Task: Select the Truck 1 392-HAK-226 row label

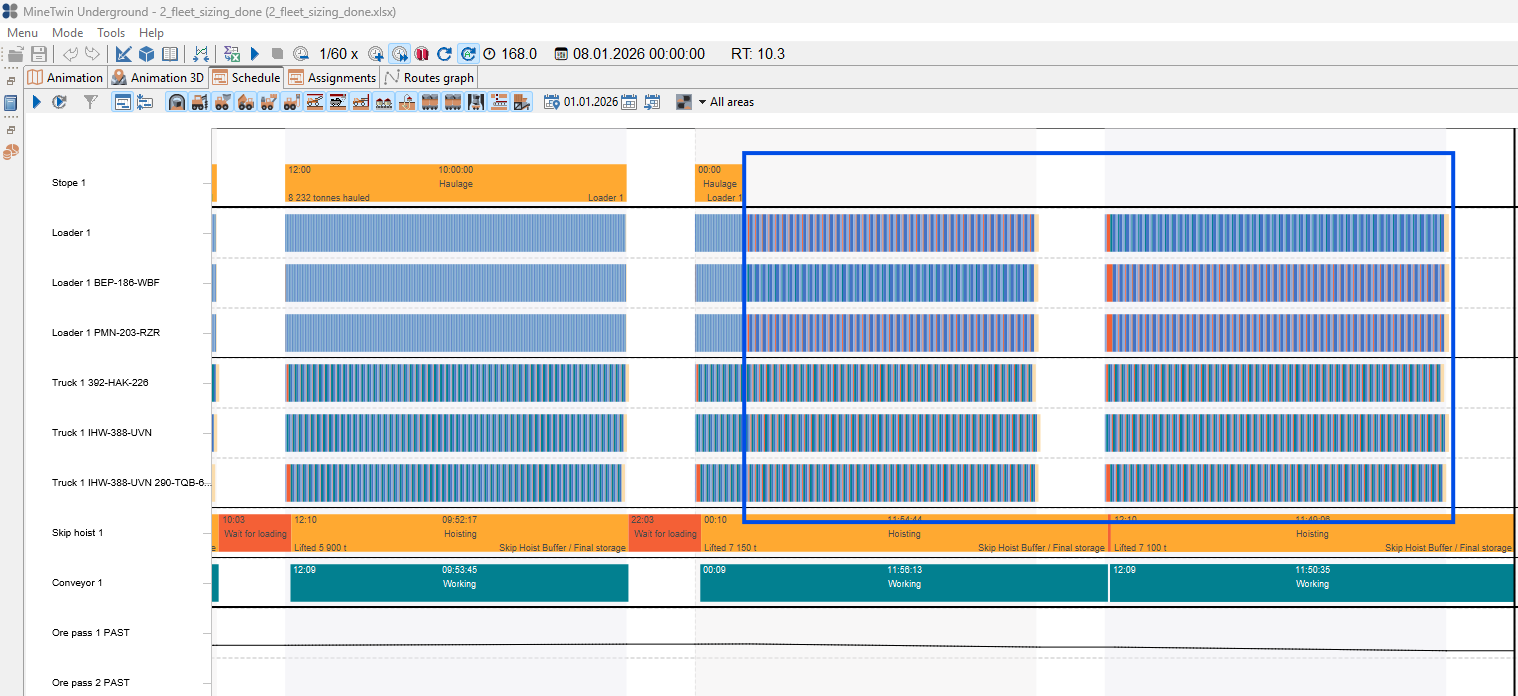Action: pyautogui.click(x=100, y=383)
